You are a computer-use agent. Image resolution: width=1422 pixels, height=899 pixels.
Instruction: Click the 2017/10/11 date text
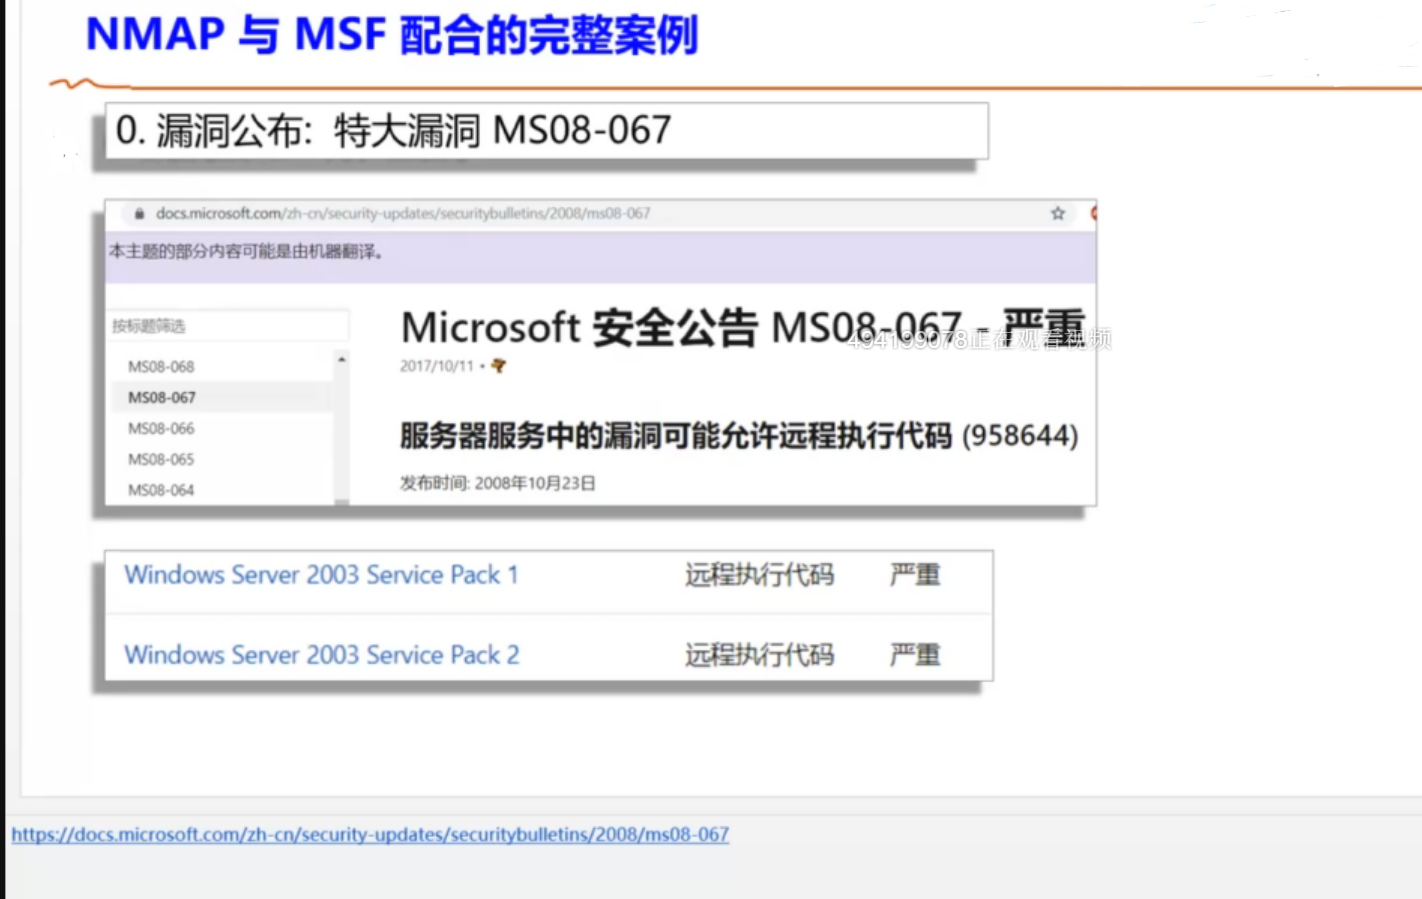[437, 366]
